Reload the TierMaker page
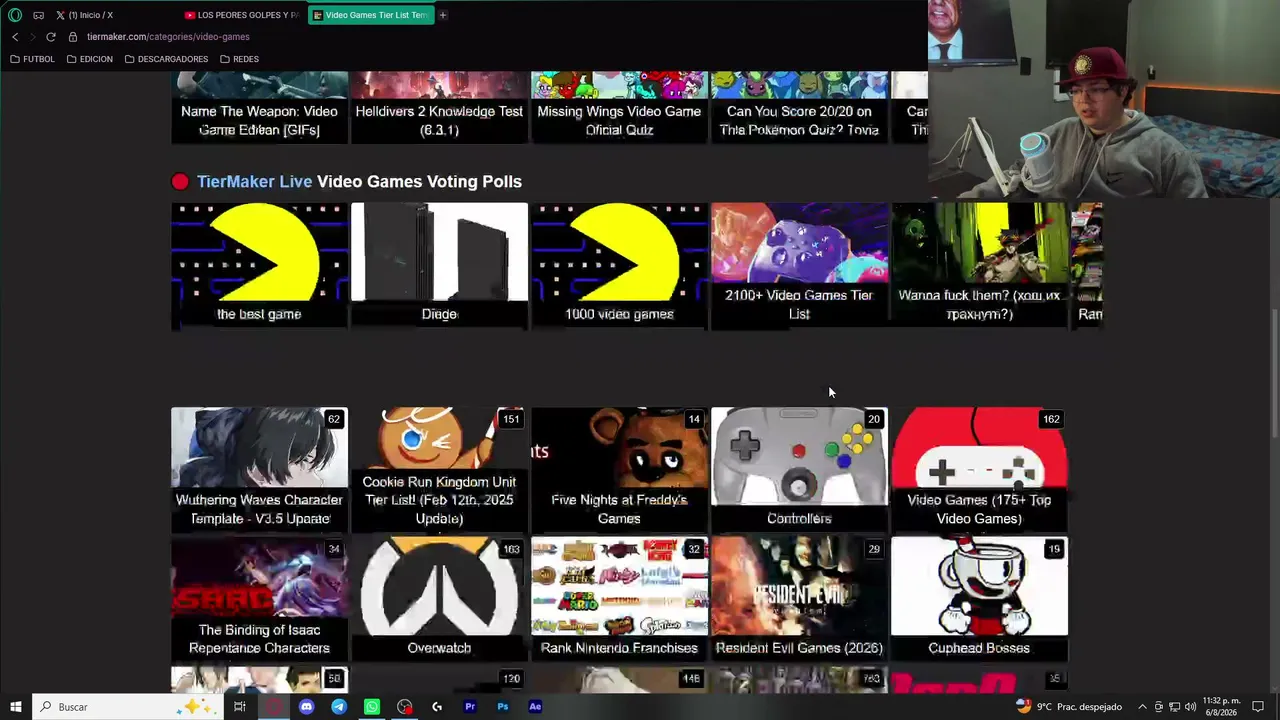The image size is (1280, 720). (x=51, y=37)
